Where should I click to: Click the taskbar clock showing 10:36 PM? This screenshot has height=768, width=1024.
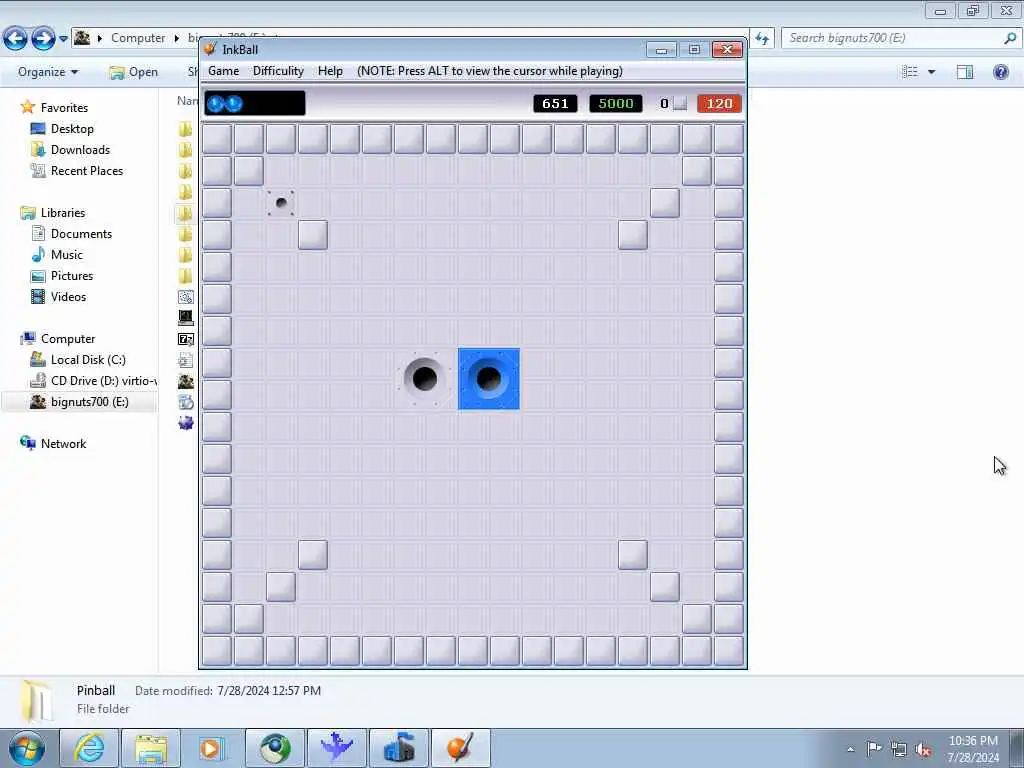(973, 749)
